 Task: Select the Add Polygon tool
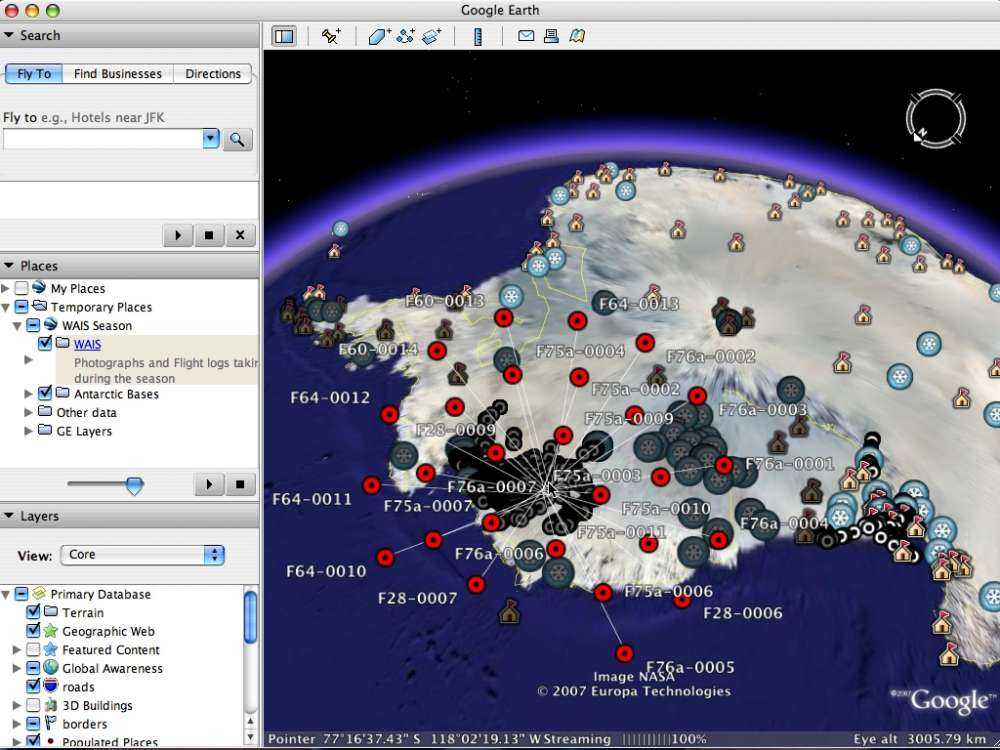point(379,36)
